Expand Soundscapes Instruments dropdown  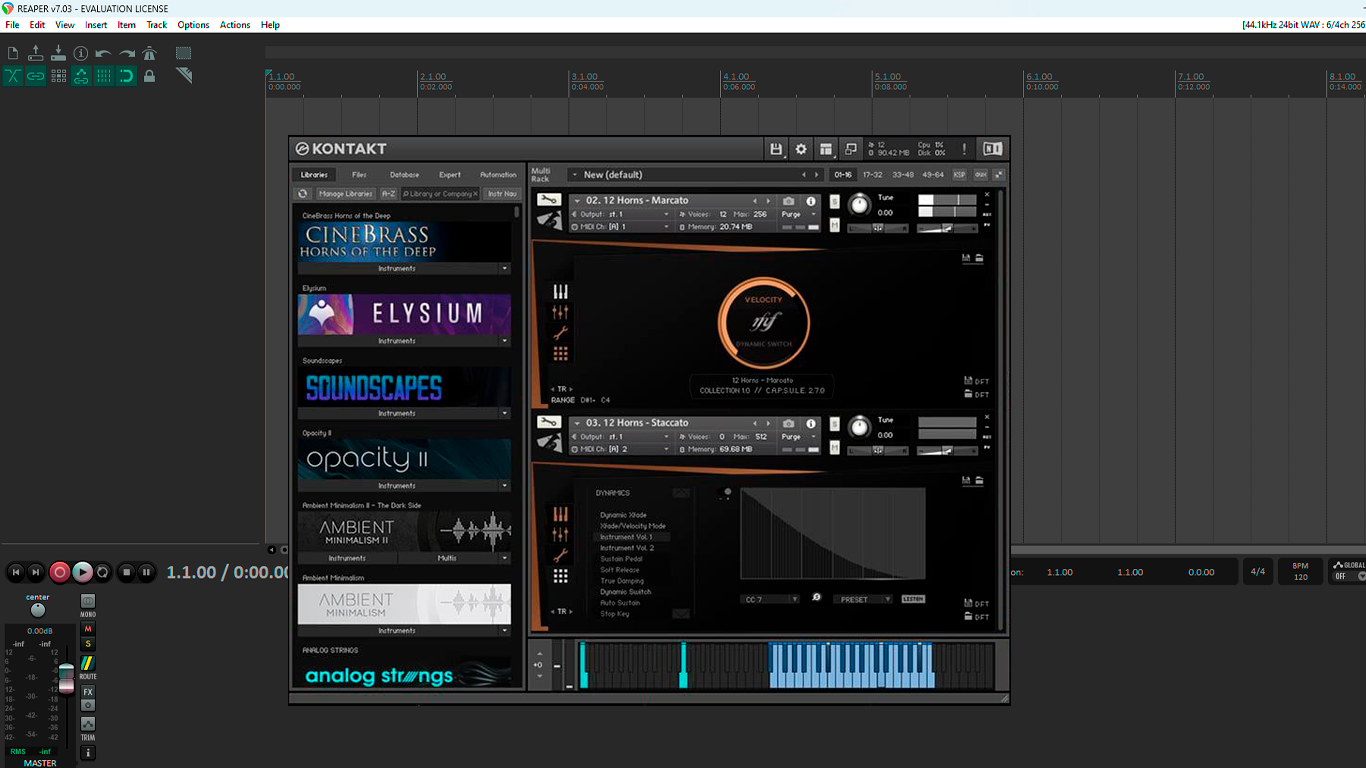[x=504, y=413]
